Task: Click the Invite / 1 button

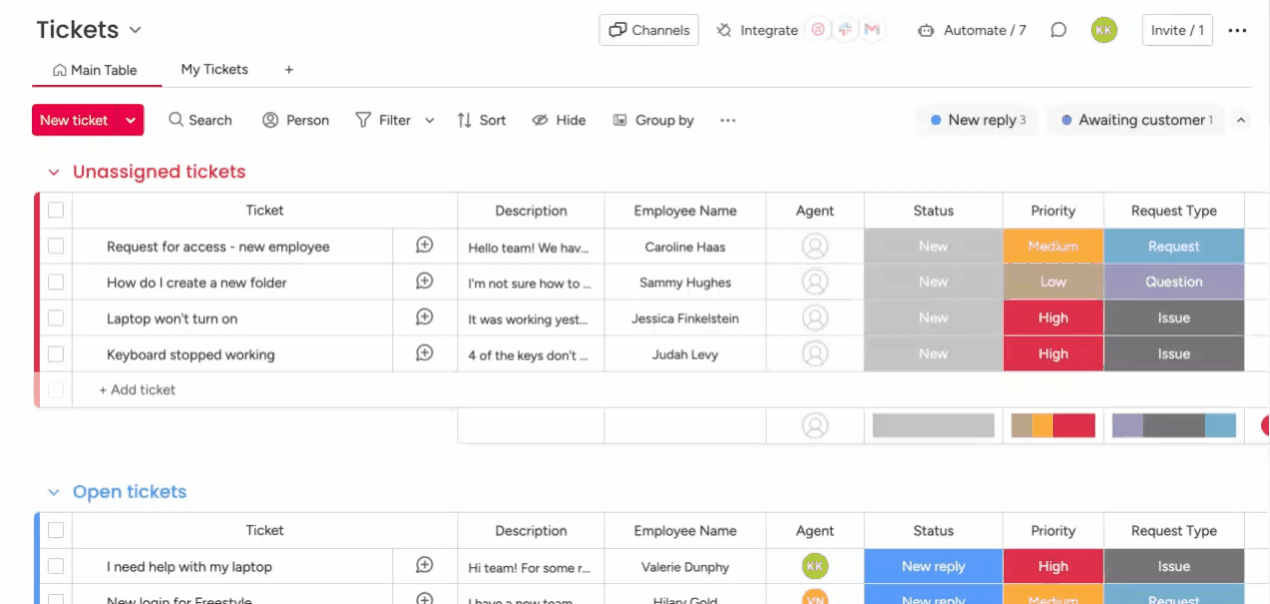Action: (1177, 30)
